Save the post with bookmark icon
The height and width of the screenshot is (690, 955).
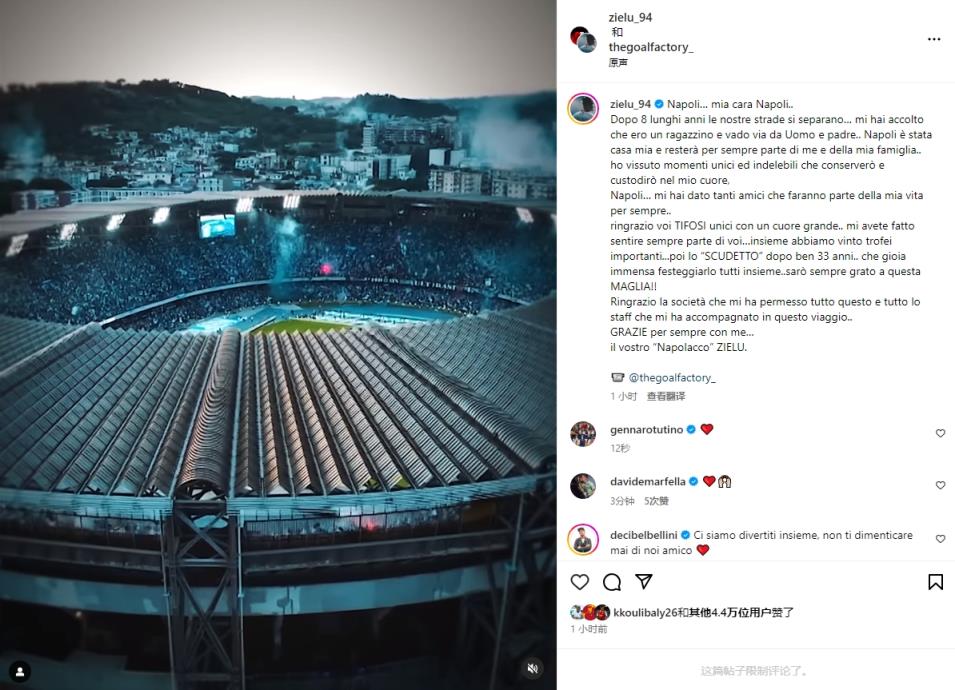tap(935, 582)
